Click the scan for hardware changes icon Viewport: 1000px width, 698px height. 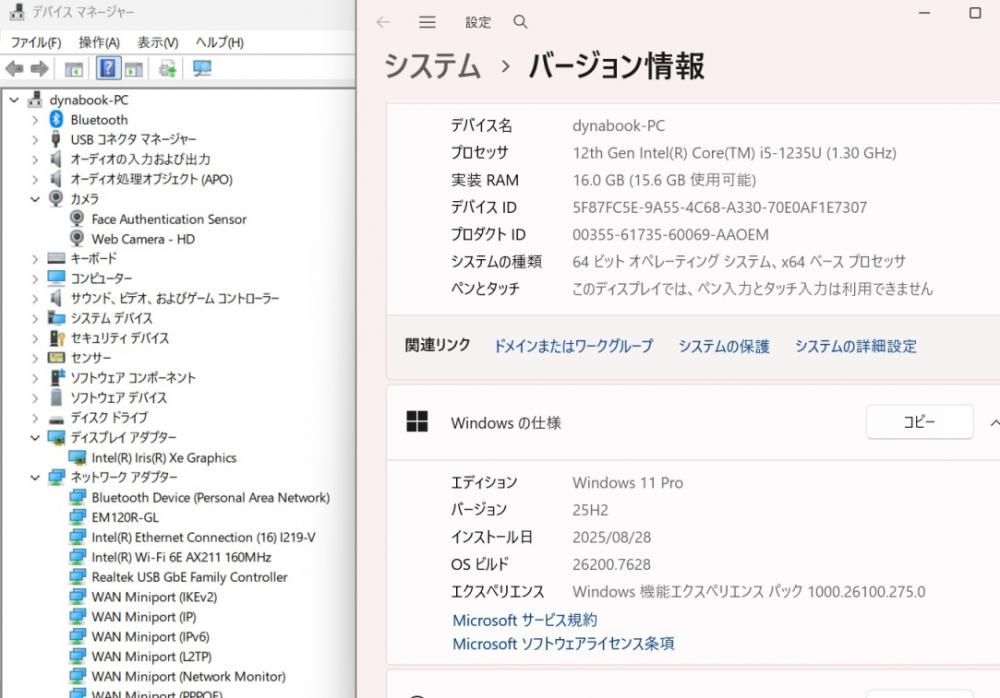click(x=202, y=69)
